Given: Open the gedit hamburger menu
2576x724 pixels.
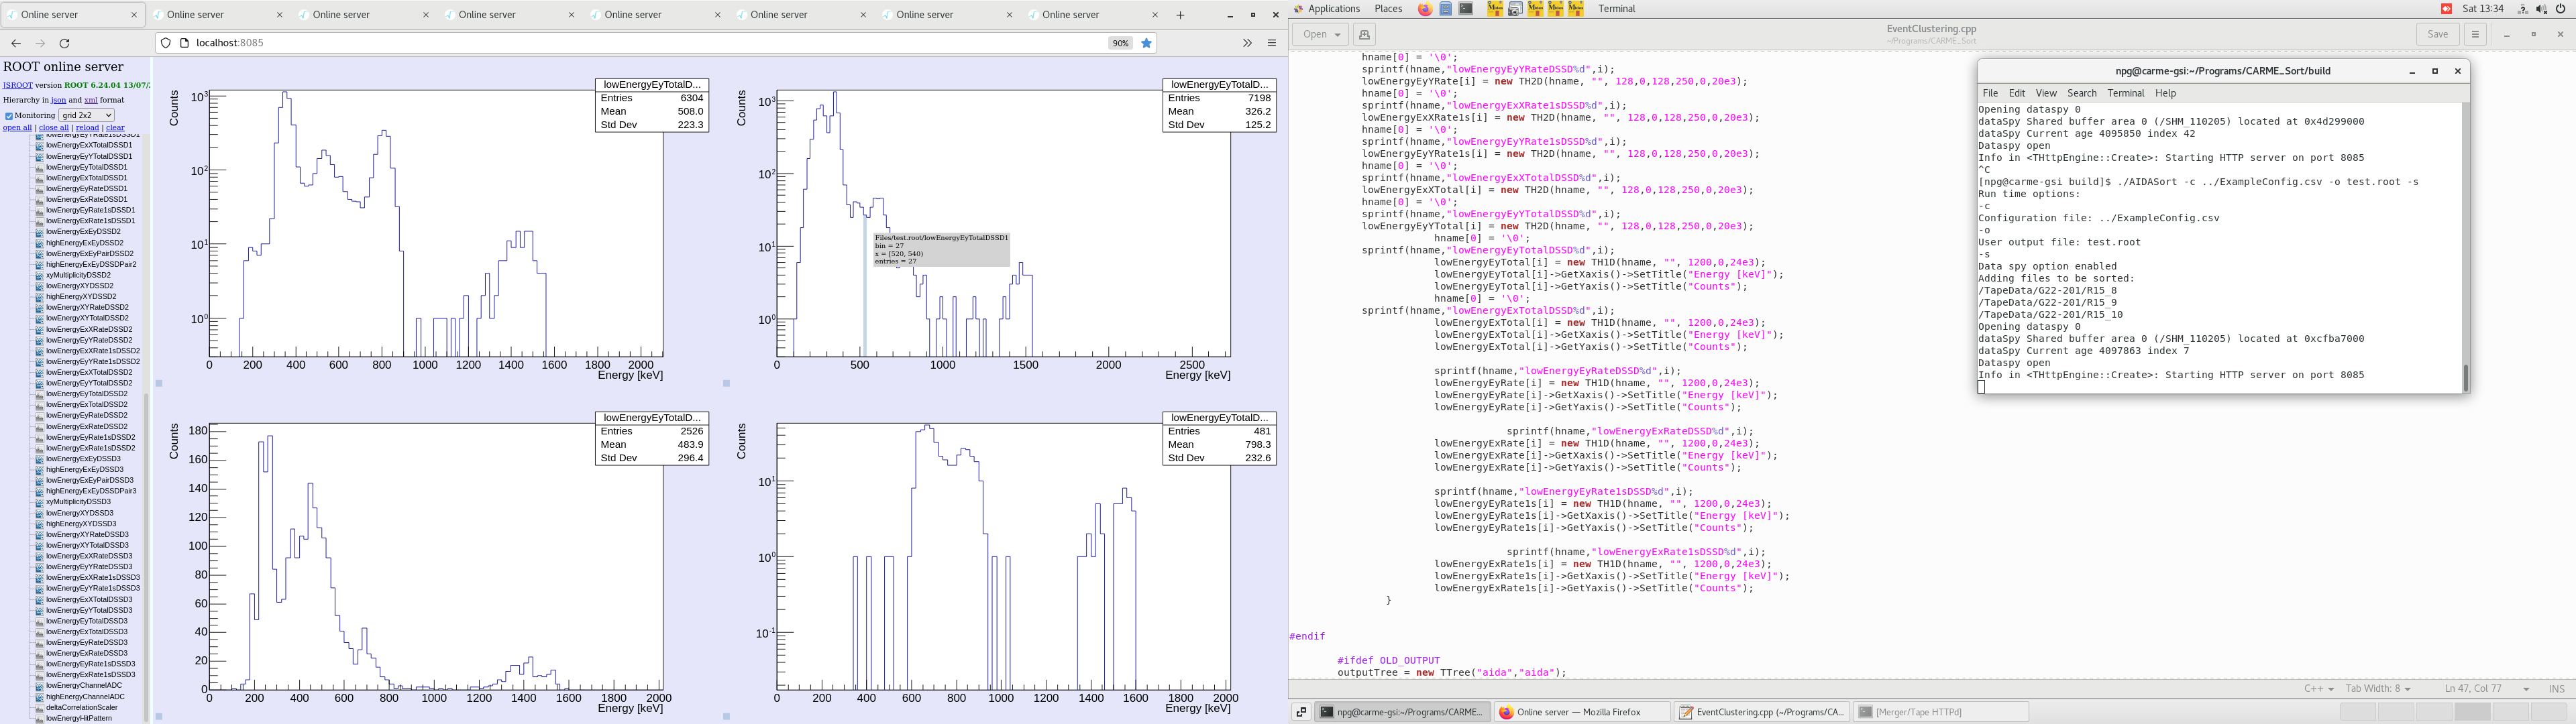Looking at the screenshot, I should point(2475,34).
